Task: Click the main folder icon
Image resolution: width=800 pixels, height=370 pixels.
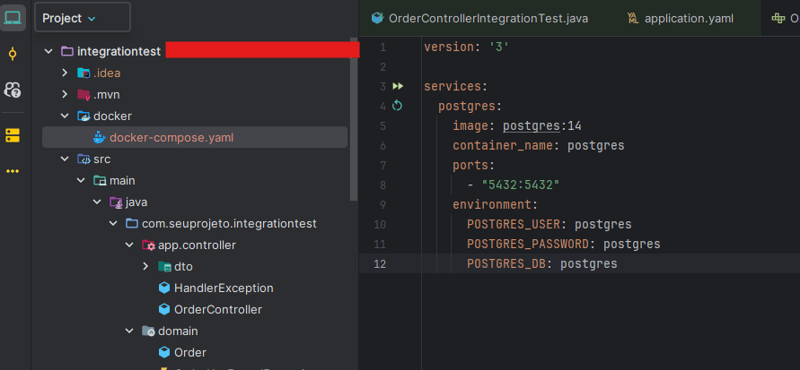Action: 99,181
